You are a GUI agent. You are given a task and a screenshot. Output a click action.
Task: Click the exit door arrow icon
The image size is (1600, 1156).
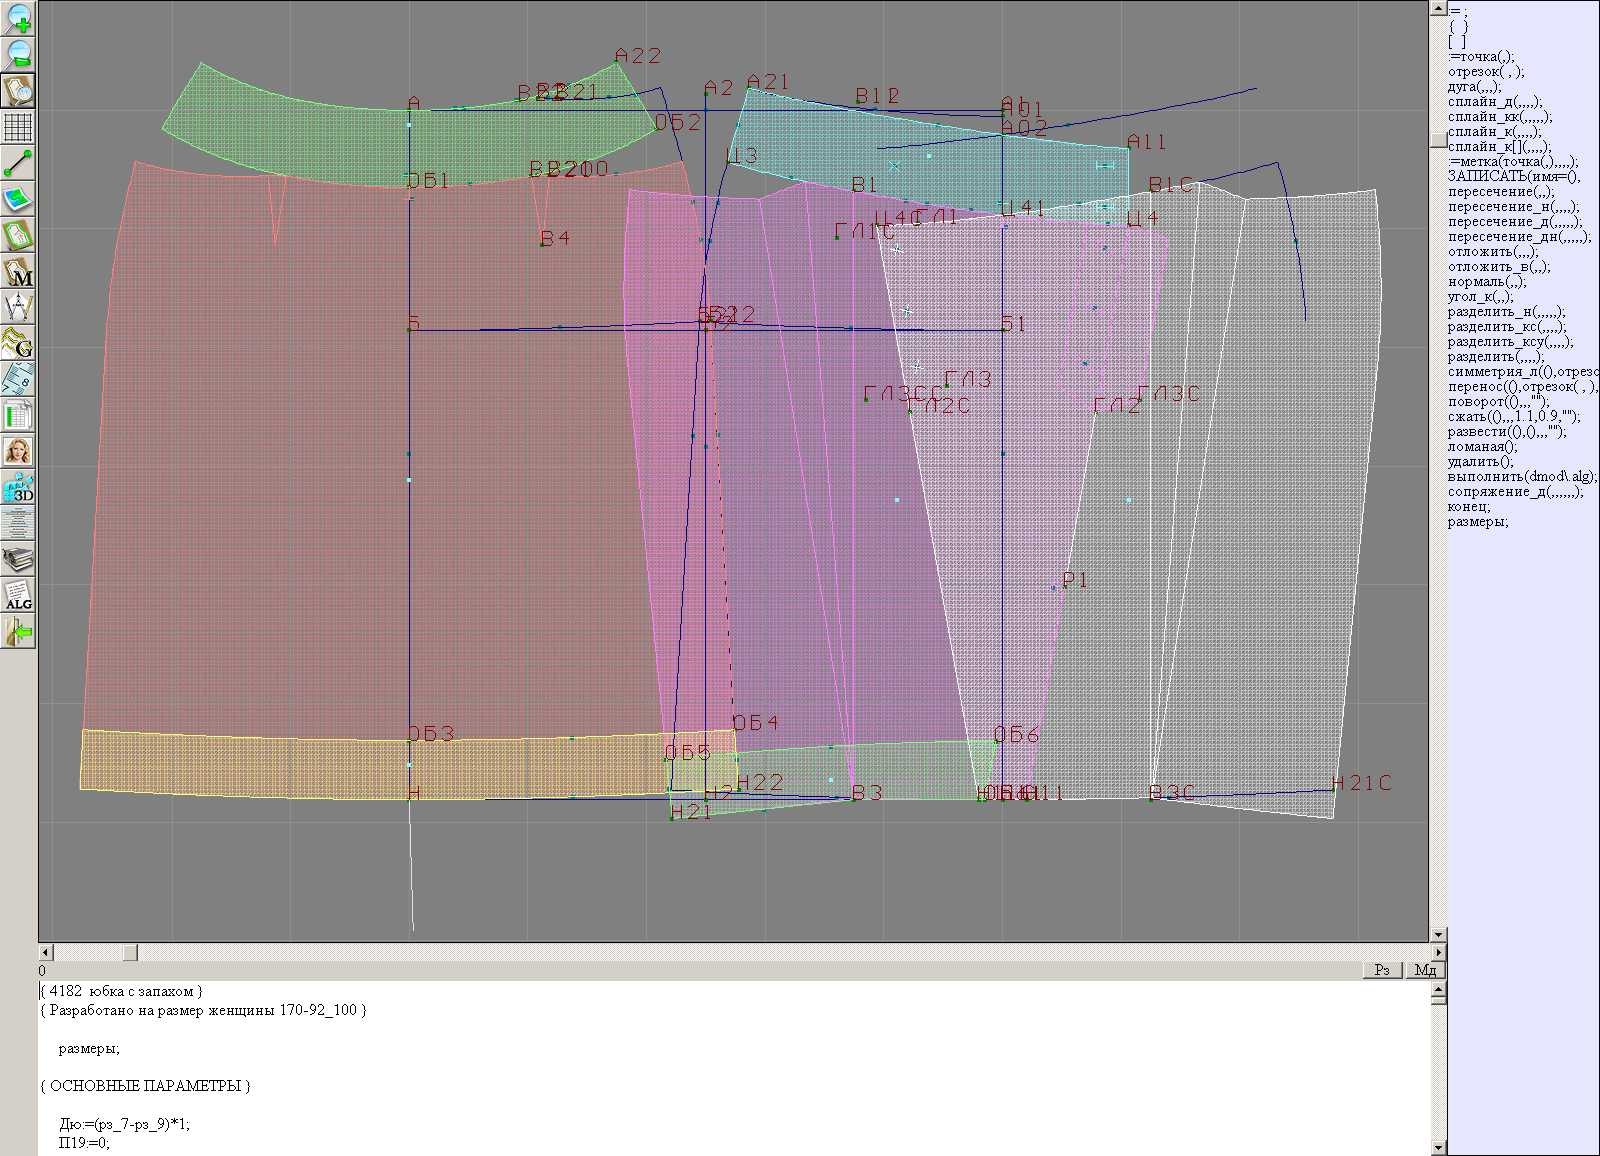pos(19,632)
